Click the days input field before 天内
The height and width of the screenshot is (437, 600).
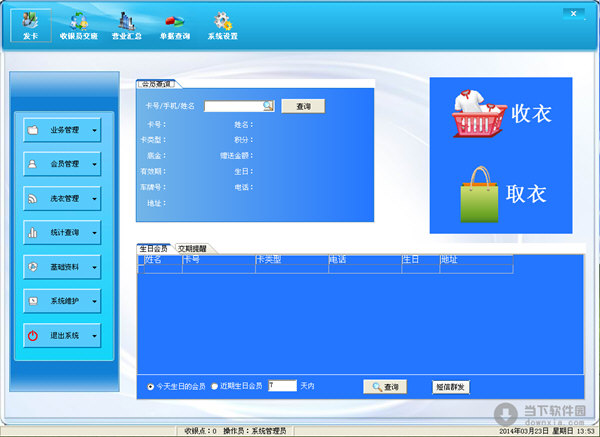282,386
